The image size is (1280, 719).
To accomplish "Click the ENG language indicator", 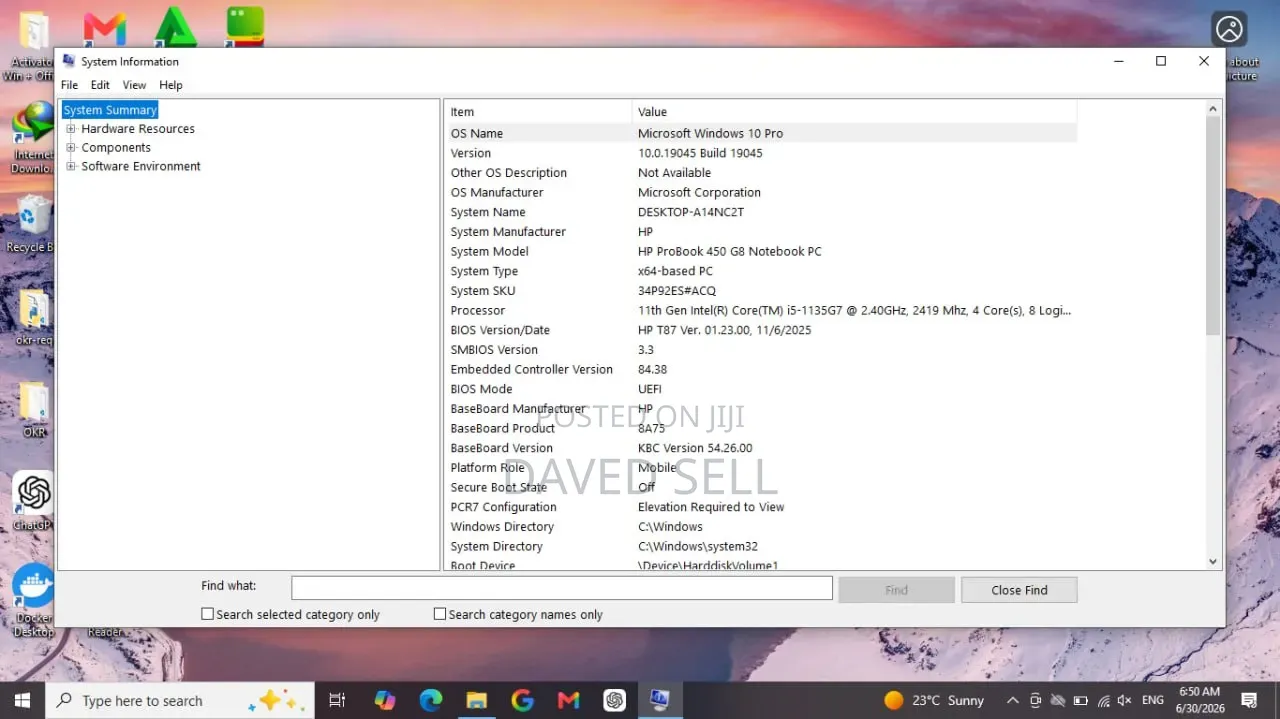I will pos(1153,700).
